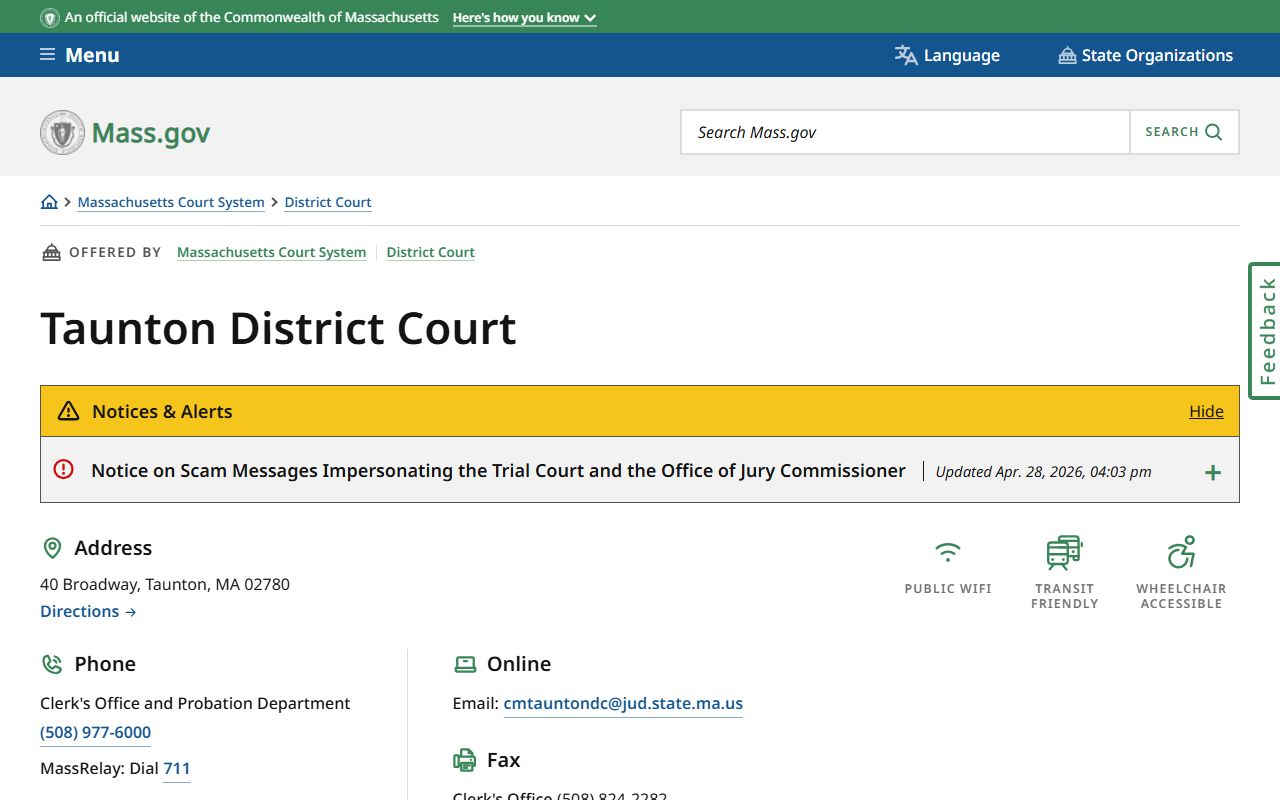Click the Wheelchair Accessible icon

tap(1181, 552)
